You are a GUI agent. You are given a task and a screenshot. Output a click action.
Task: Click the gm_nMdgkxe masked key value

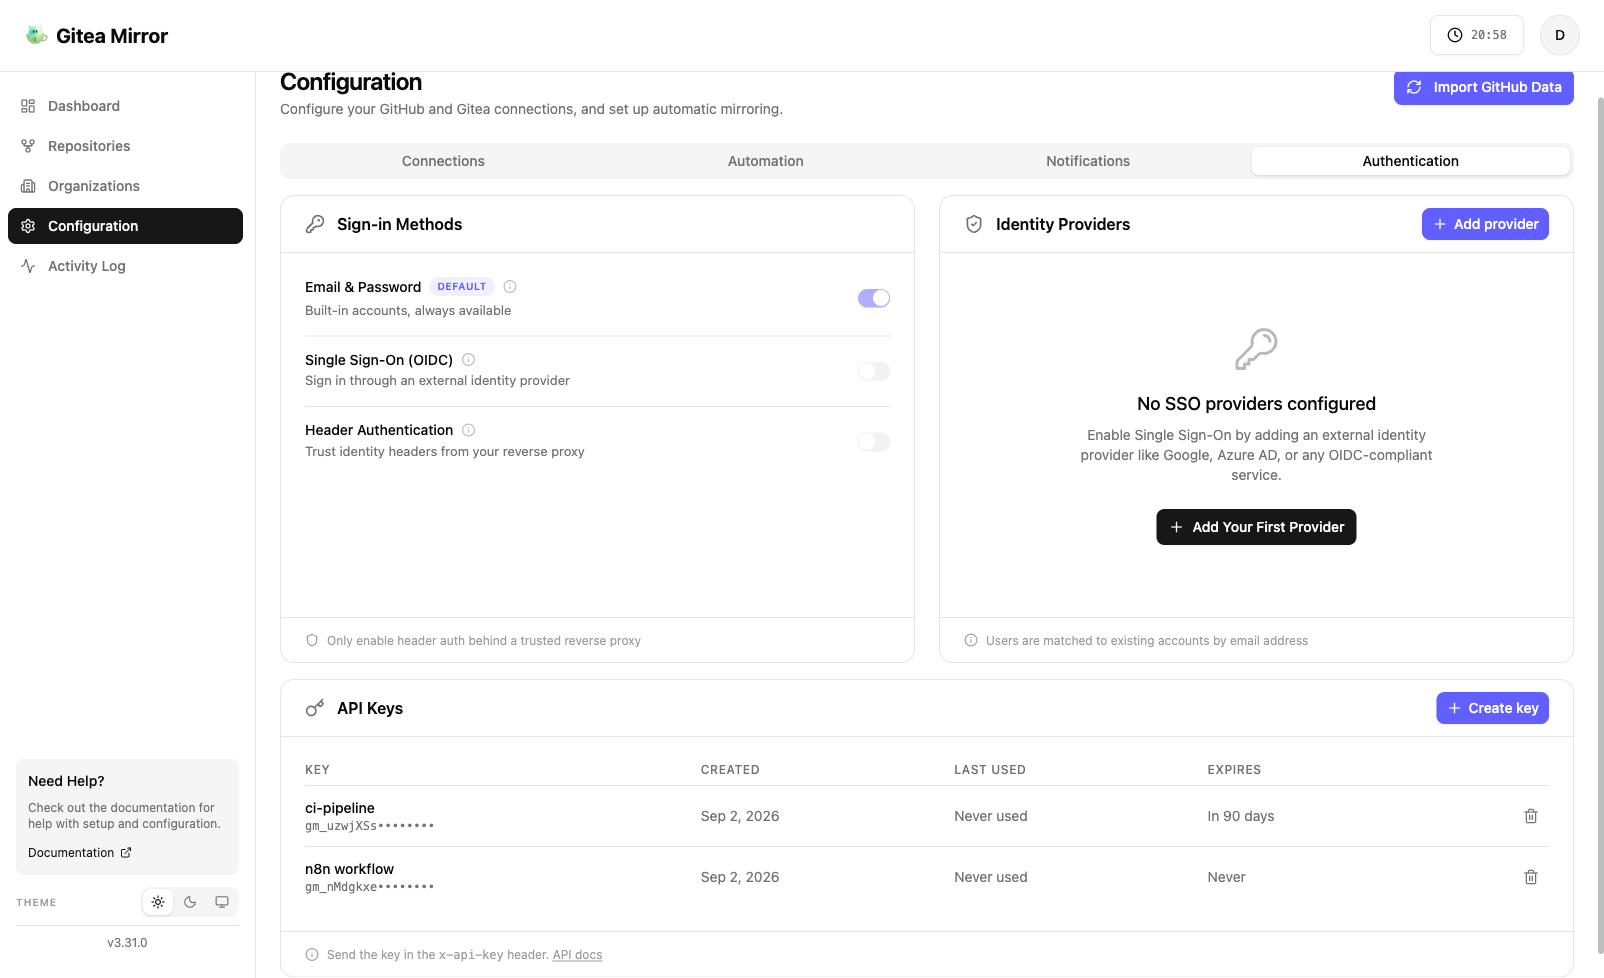click(x=369, y=887)
